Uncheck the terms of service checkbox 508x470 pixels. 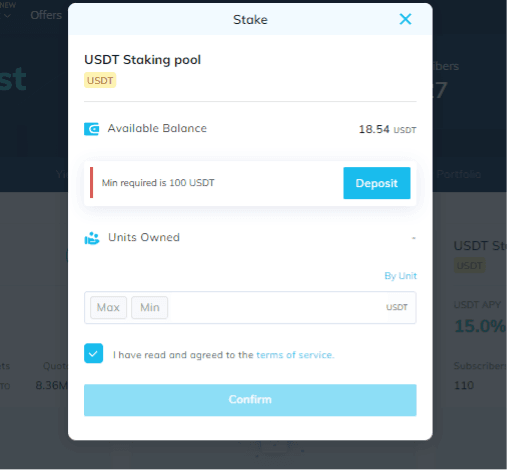93,353
